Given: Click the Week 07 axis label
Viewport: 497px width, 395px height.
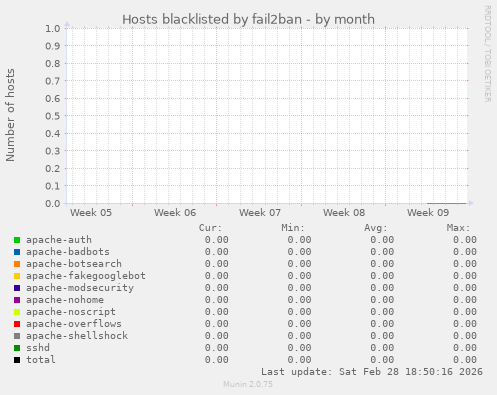Looking at the screenshot, I should coord(260,212).
